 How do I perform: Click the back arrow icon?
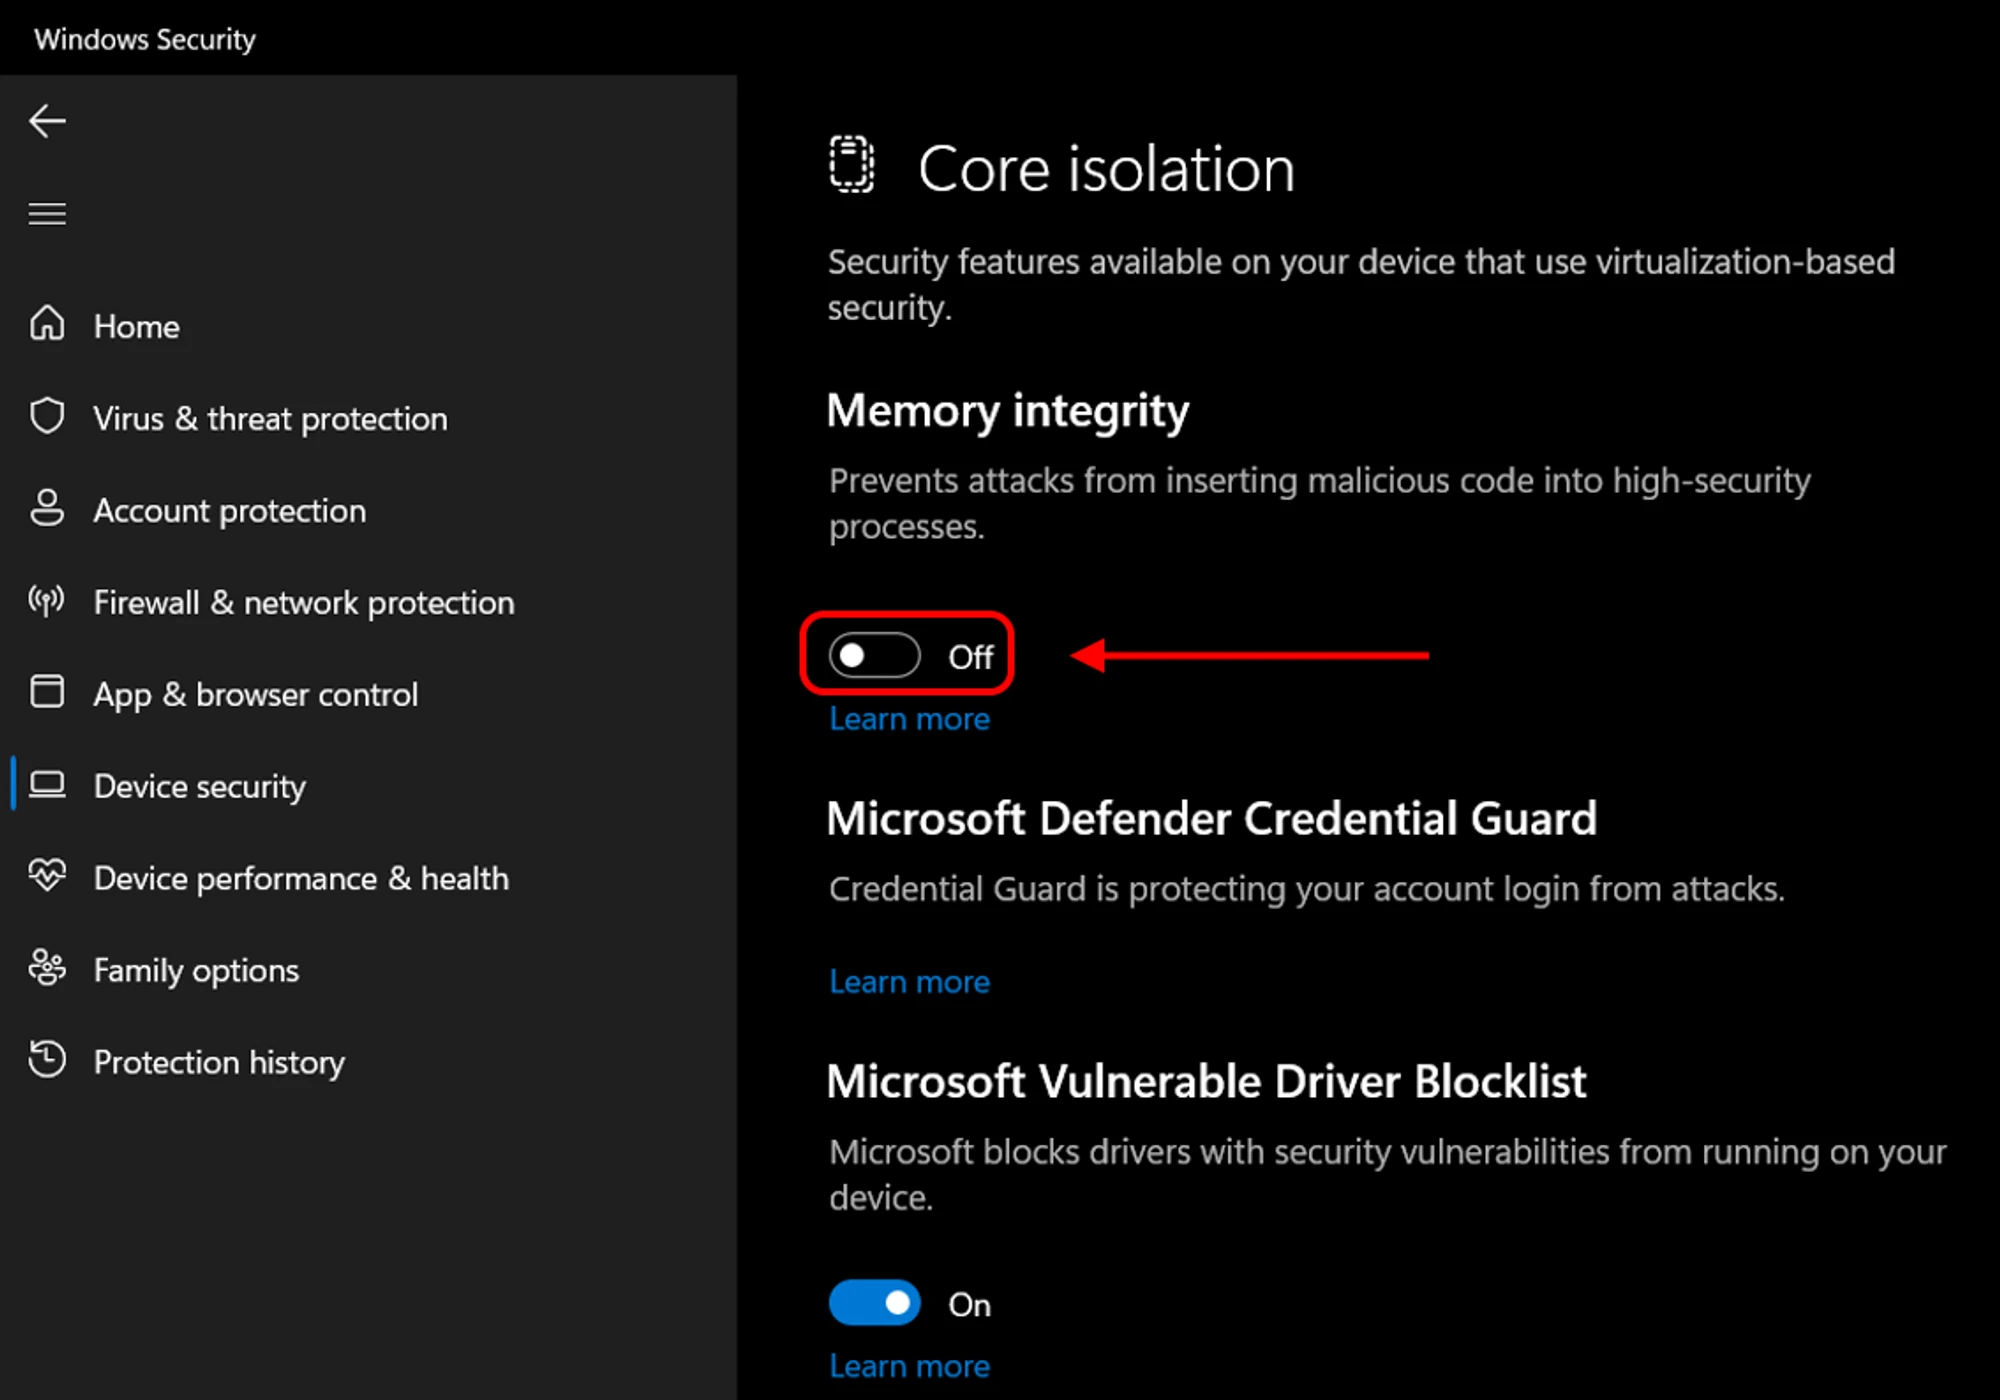click(47, 121)
